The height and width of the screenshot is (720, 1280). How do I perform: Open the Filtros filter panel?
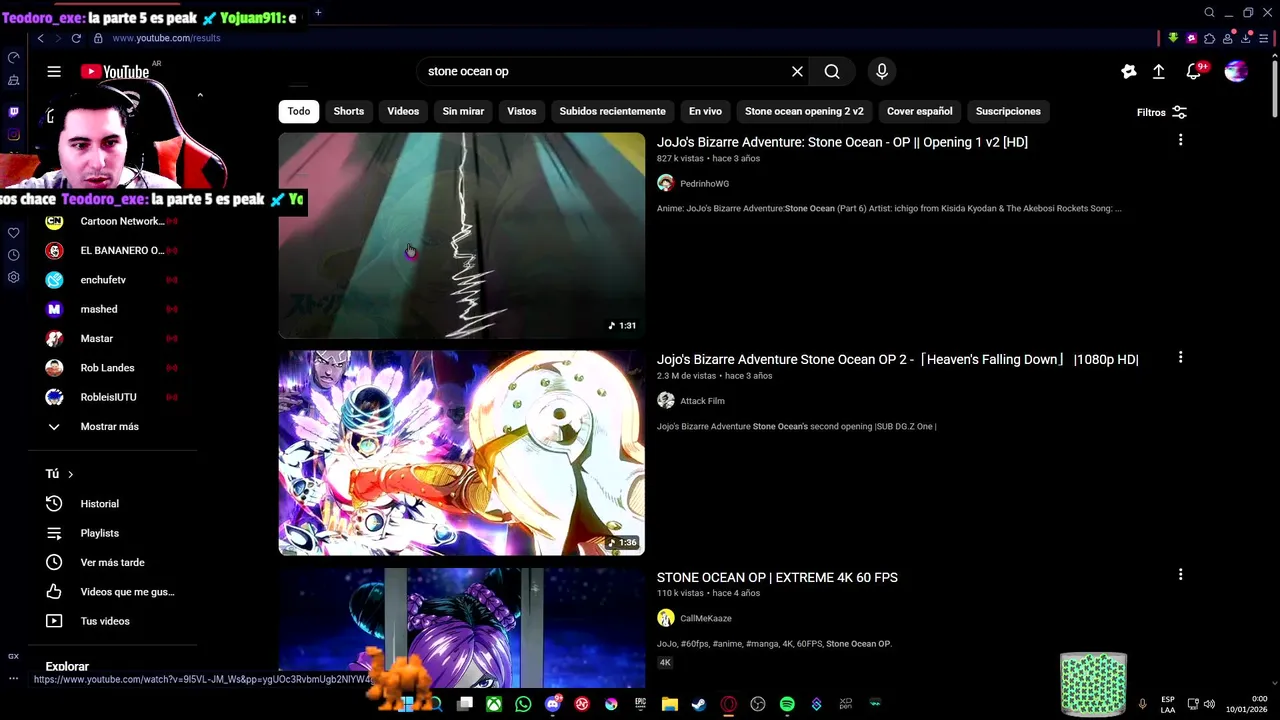click(x=1161, y=112)
